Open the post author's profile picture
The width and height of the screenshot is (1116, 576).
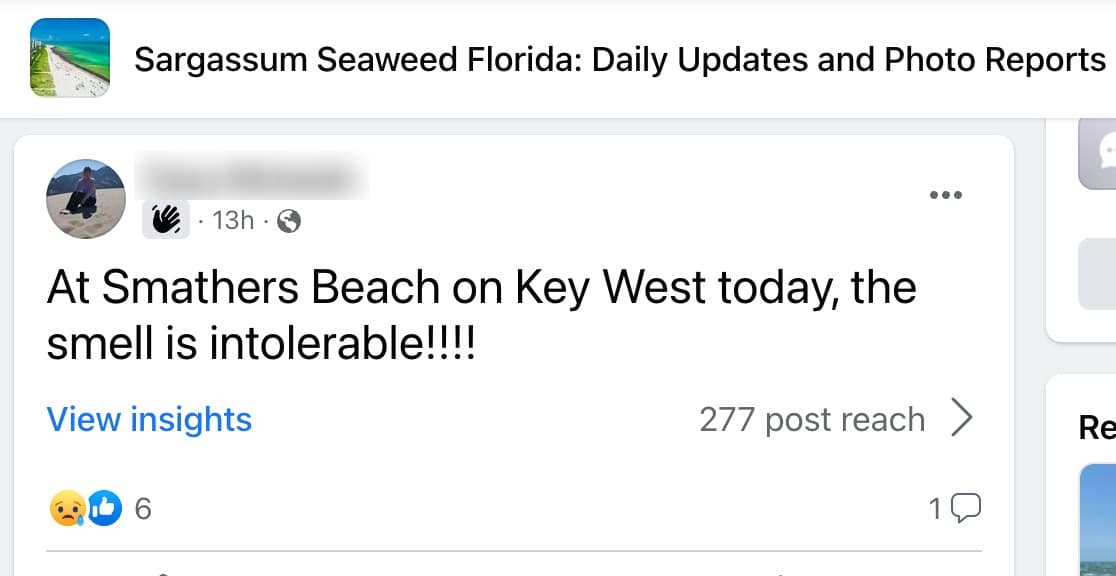tap(86, 199)
